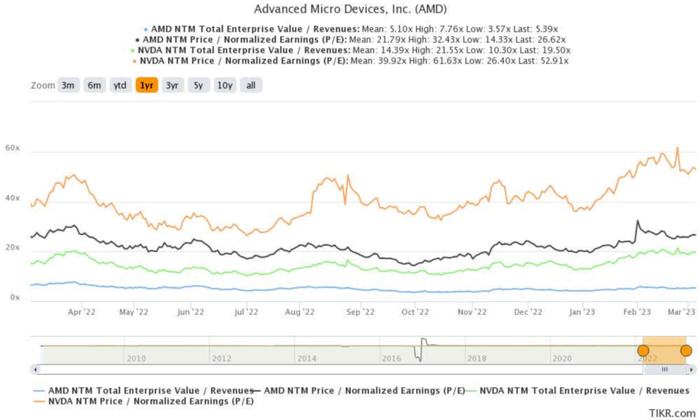Click the active 1yr zoom button
The height and width of the screenshot is (420, 700).
146,86
